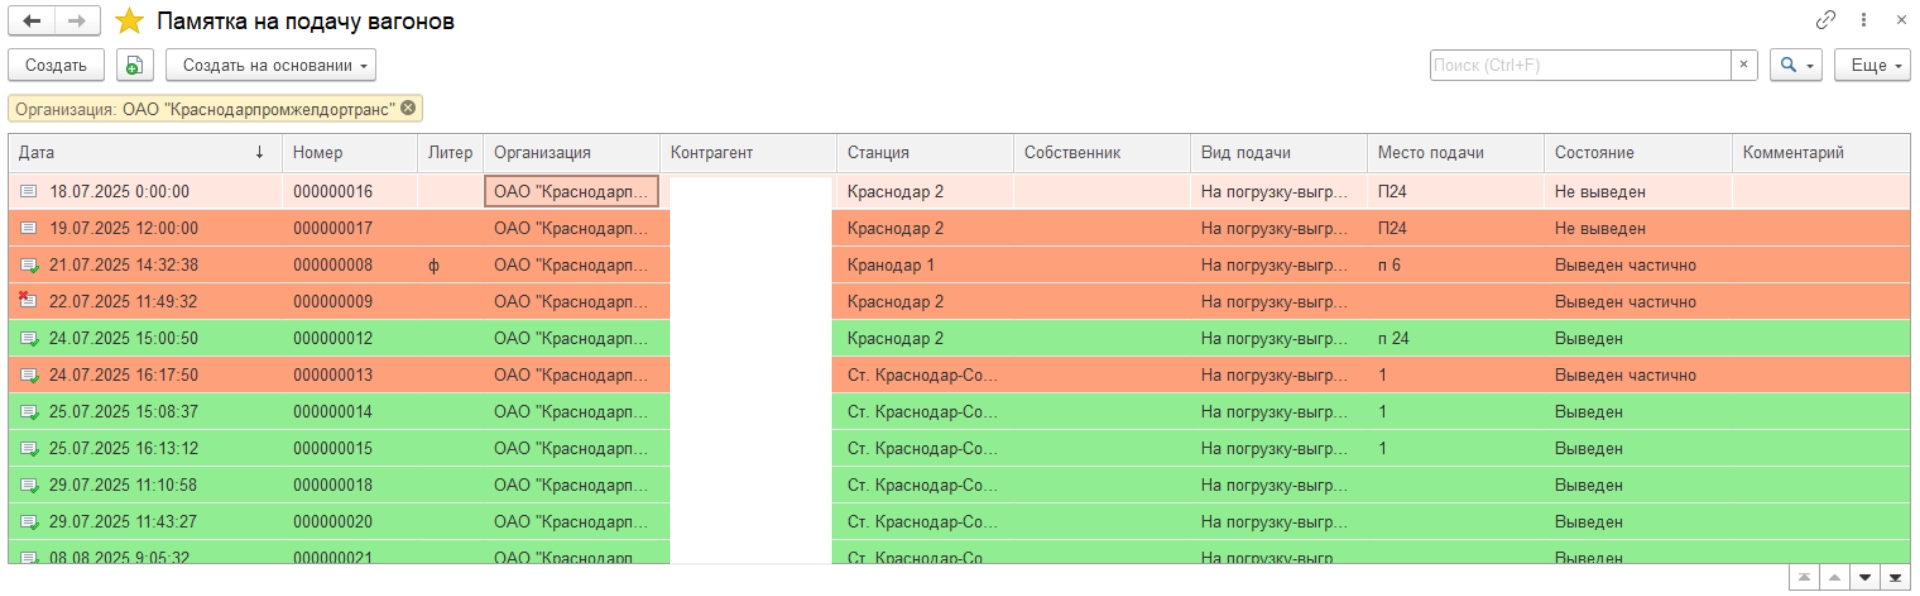Click the Литер column header
Screen dimensions: 1920x596
click(x=450, y=152)
